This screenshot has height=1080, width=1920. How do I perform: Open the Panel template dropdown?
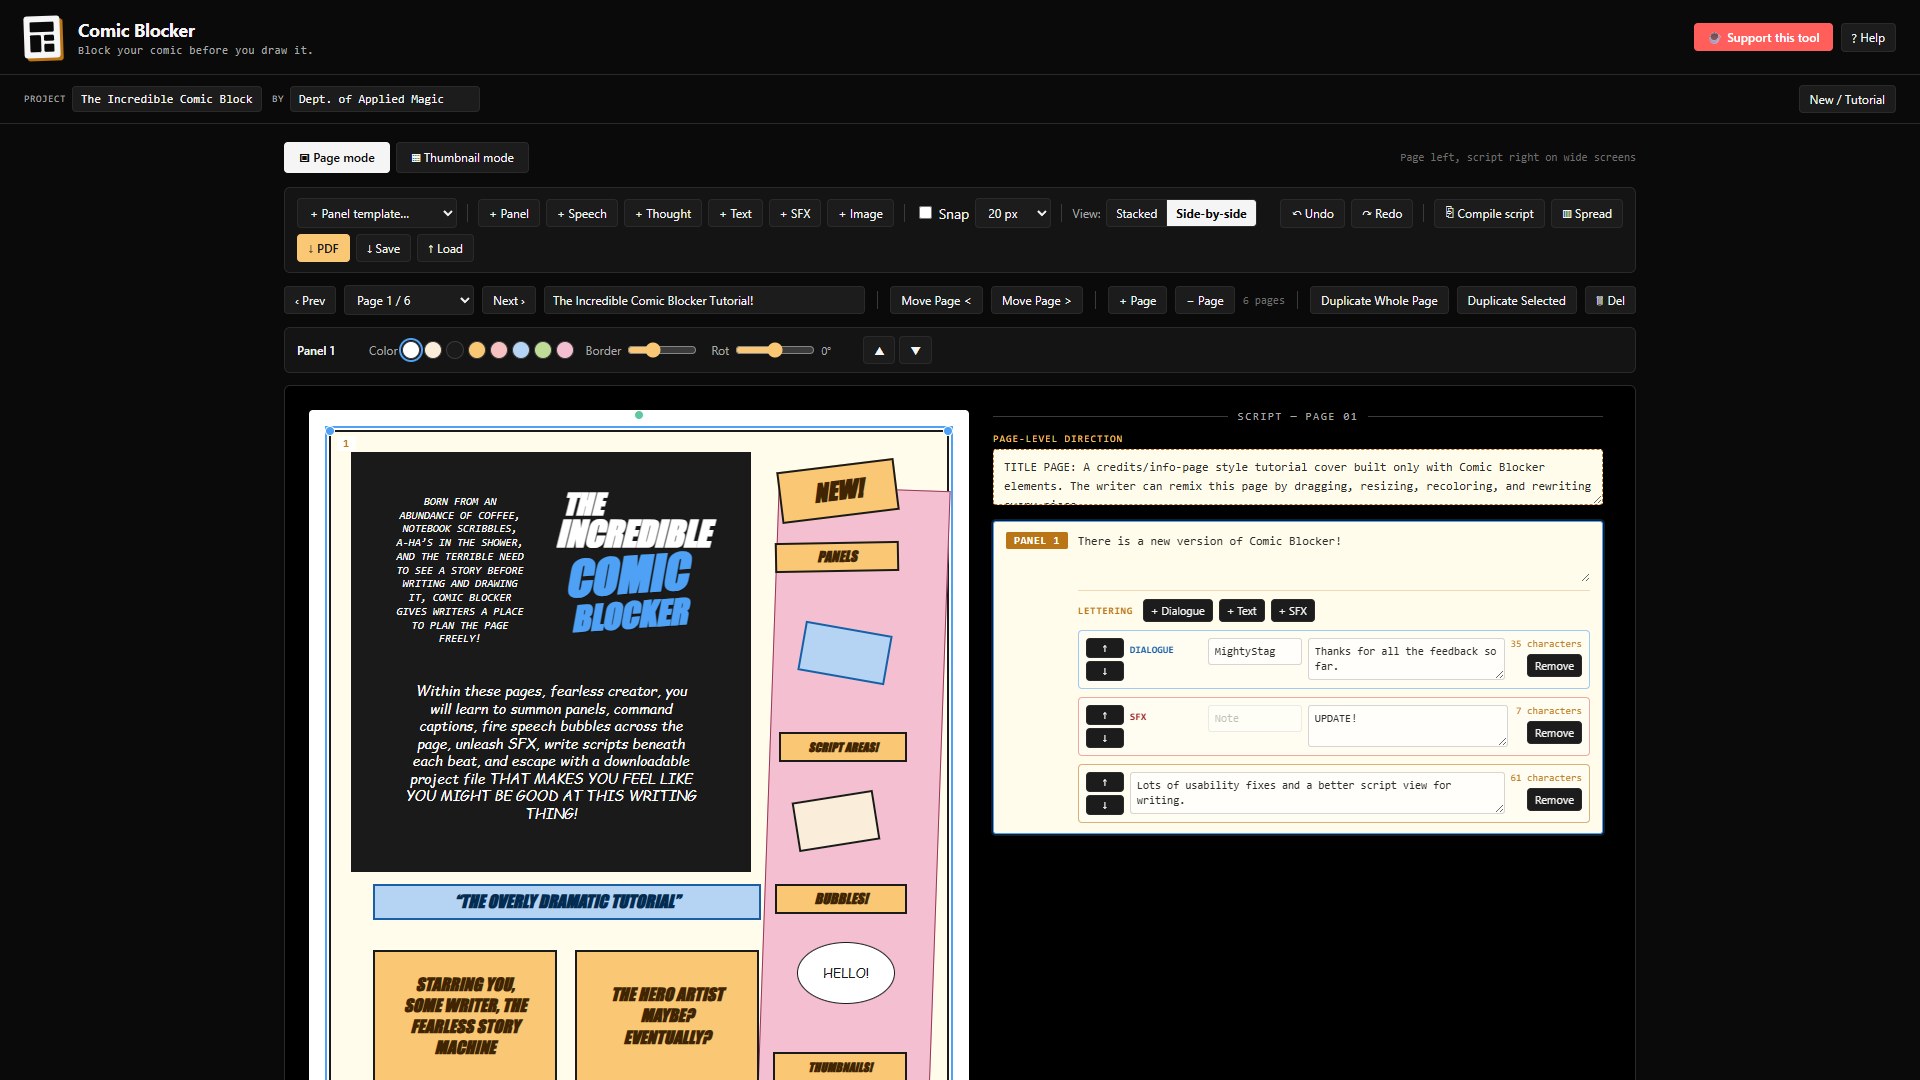pos(377,214)
